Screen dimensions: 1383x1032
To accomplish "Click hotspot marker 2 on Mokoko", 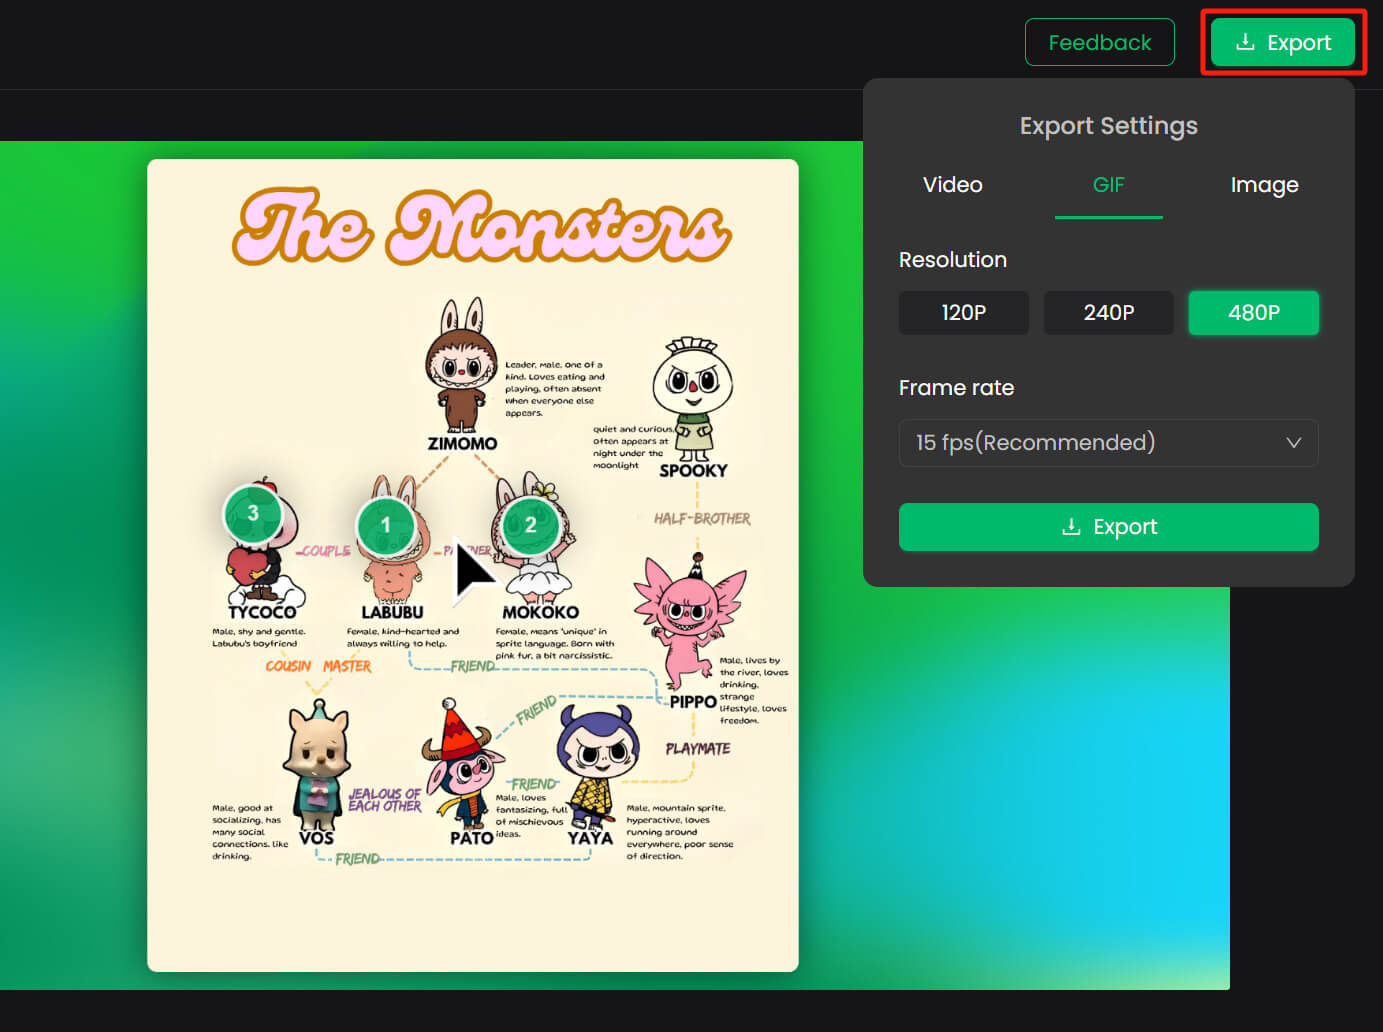I will pyautogui.click(x=531, y=524).
